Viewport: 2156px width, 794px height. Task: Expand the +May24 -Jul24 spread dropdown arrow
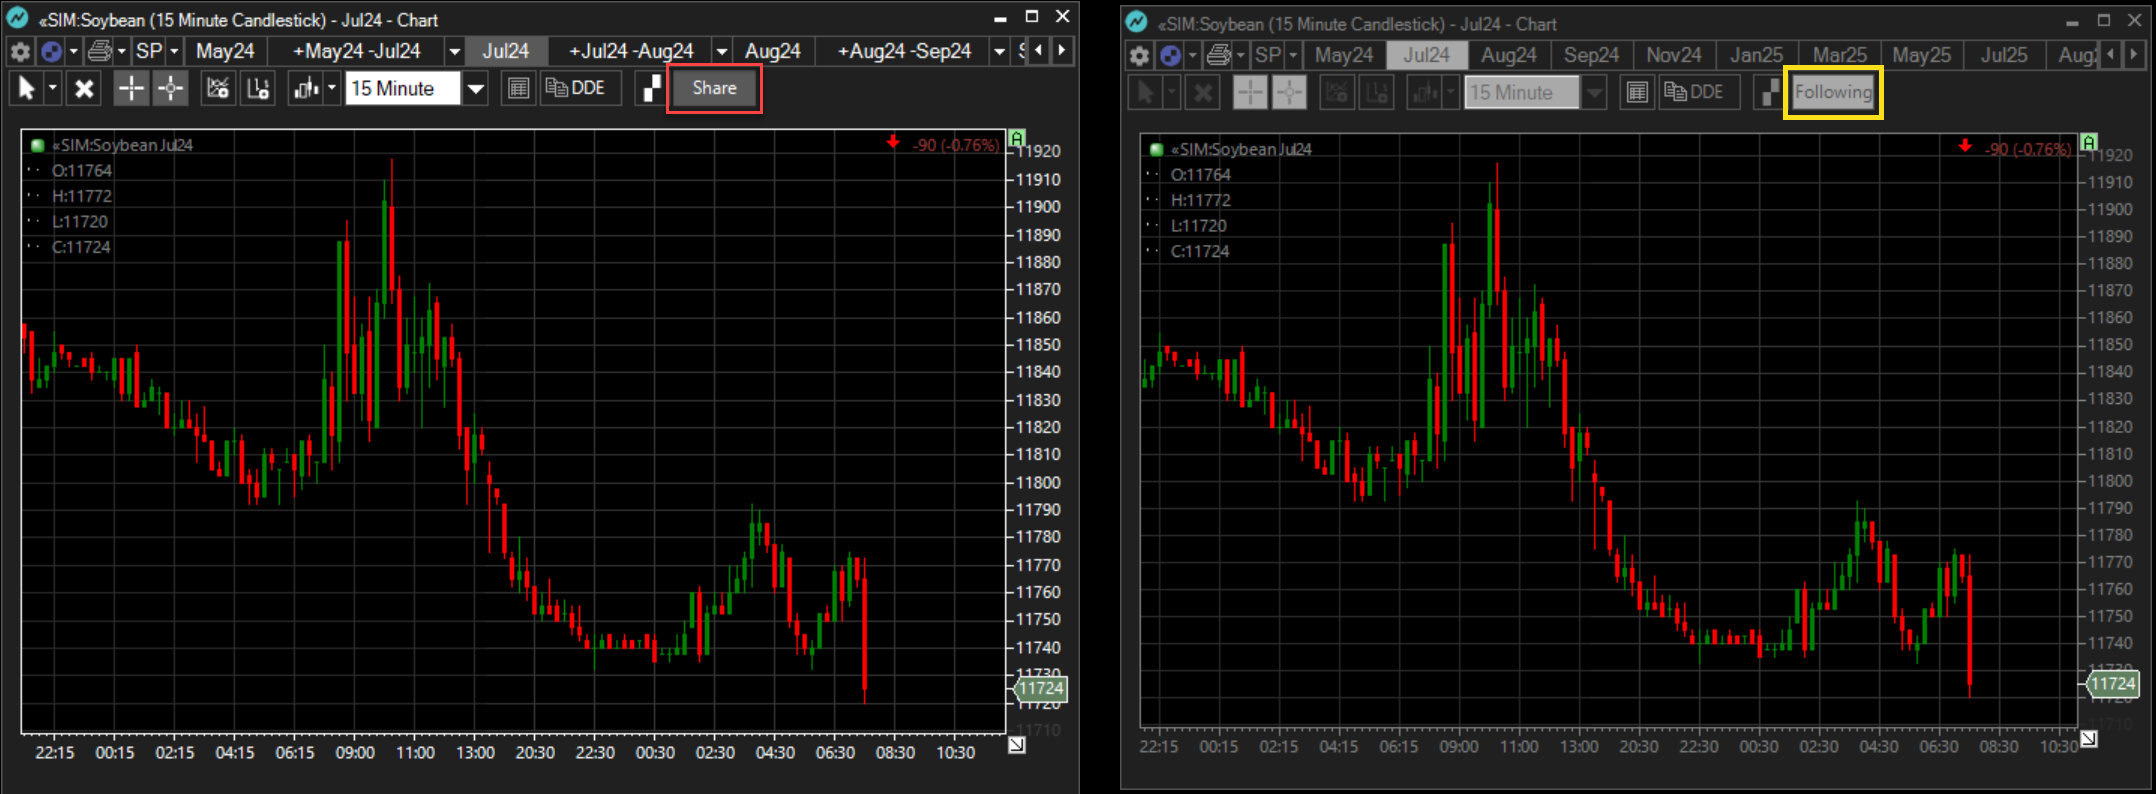point(454,52)
